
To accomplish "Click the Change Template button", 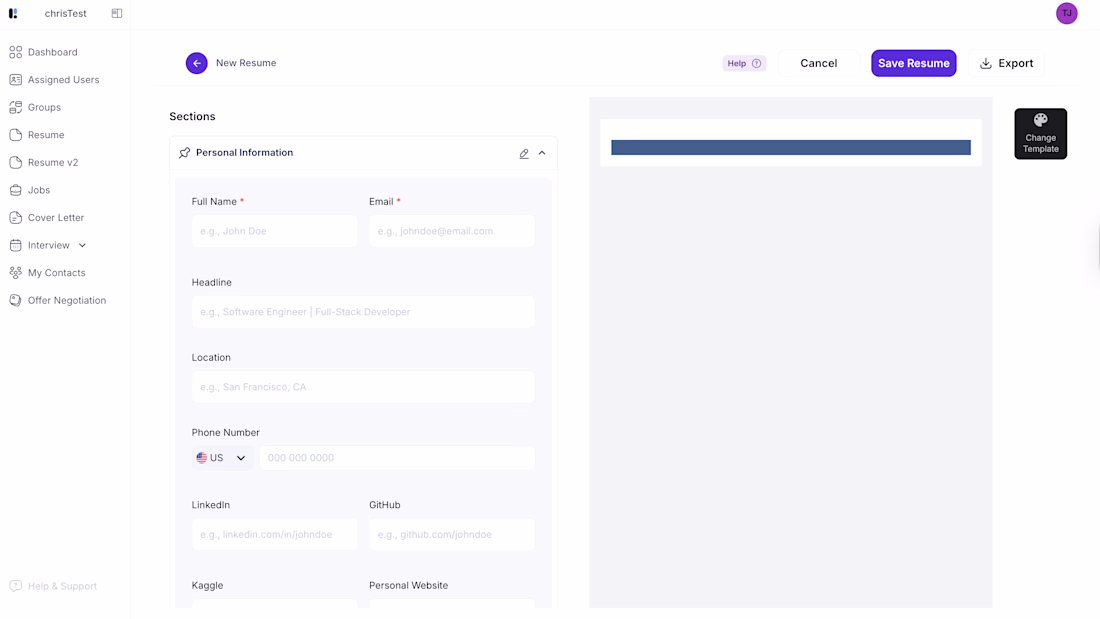I will (1040, 133).
